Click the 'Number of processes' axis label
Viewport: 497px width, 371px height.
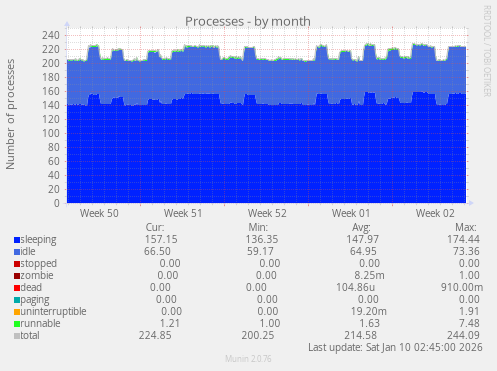tap(10, 114)
